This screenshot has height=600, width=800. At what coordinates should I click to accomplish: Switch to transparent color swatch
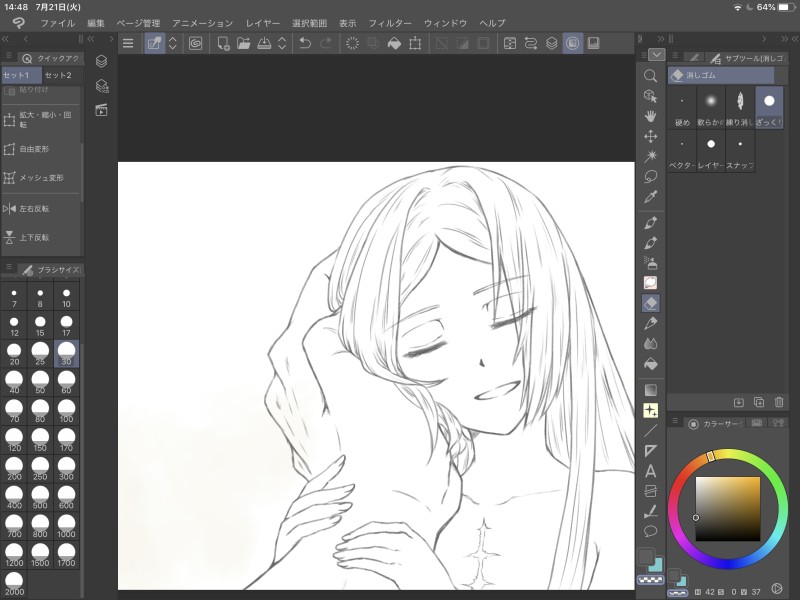click(x=651, y=580)
